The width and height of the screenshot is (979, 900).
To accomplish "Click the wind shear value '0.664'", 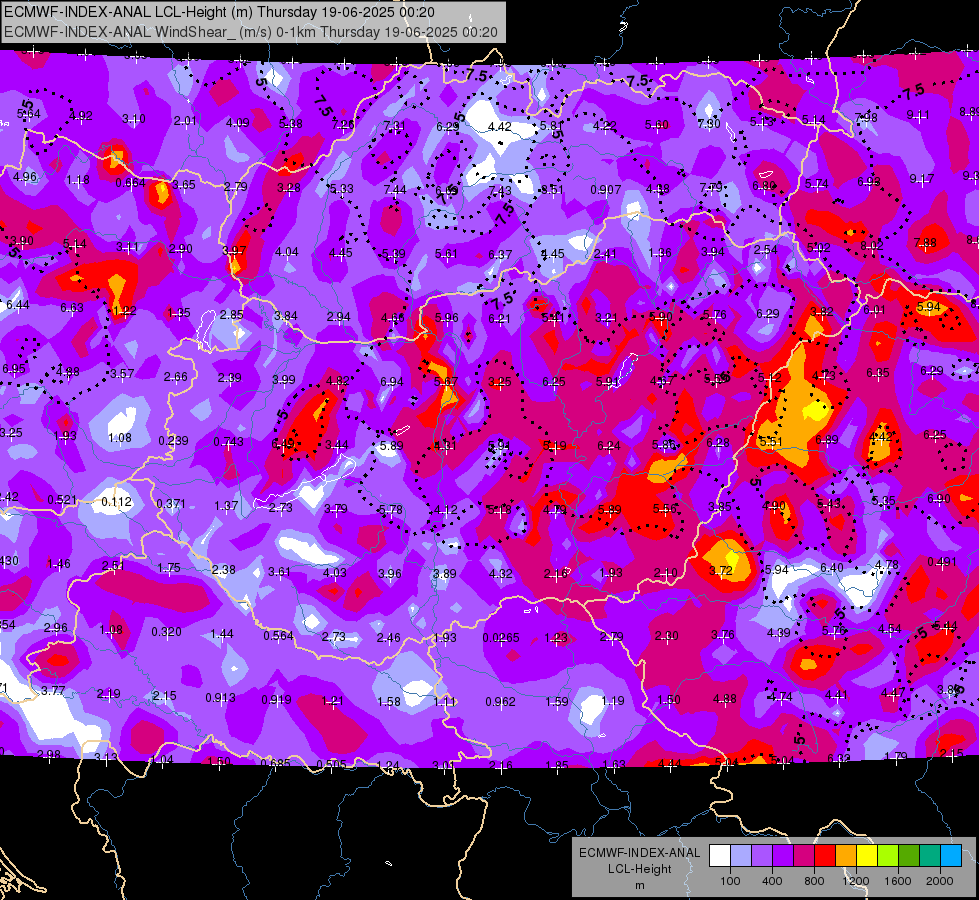I will tap(130, 182).
